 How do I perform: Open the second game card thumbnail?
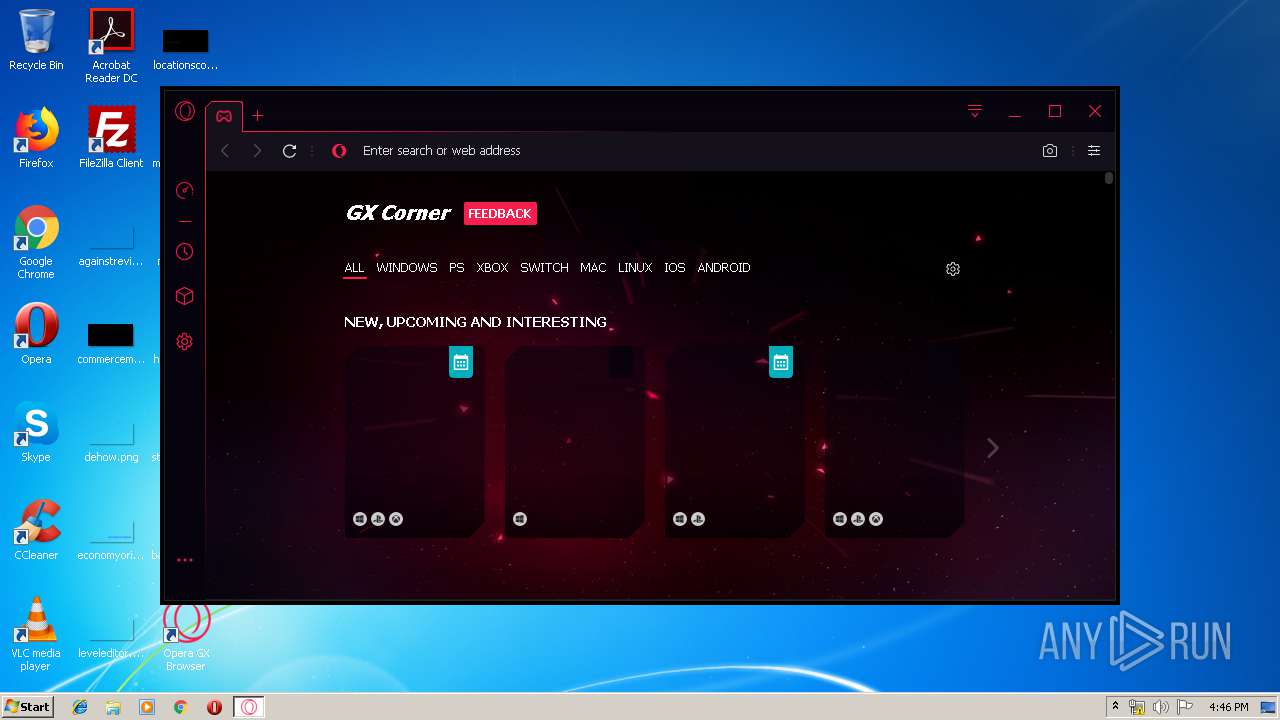pos(575,442)
